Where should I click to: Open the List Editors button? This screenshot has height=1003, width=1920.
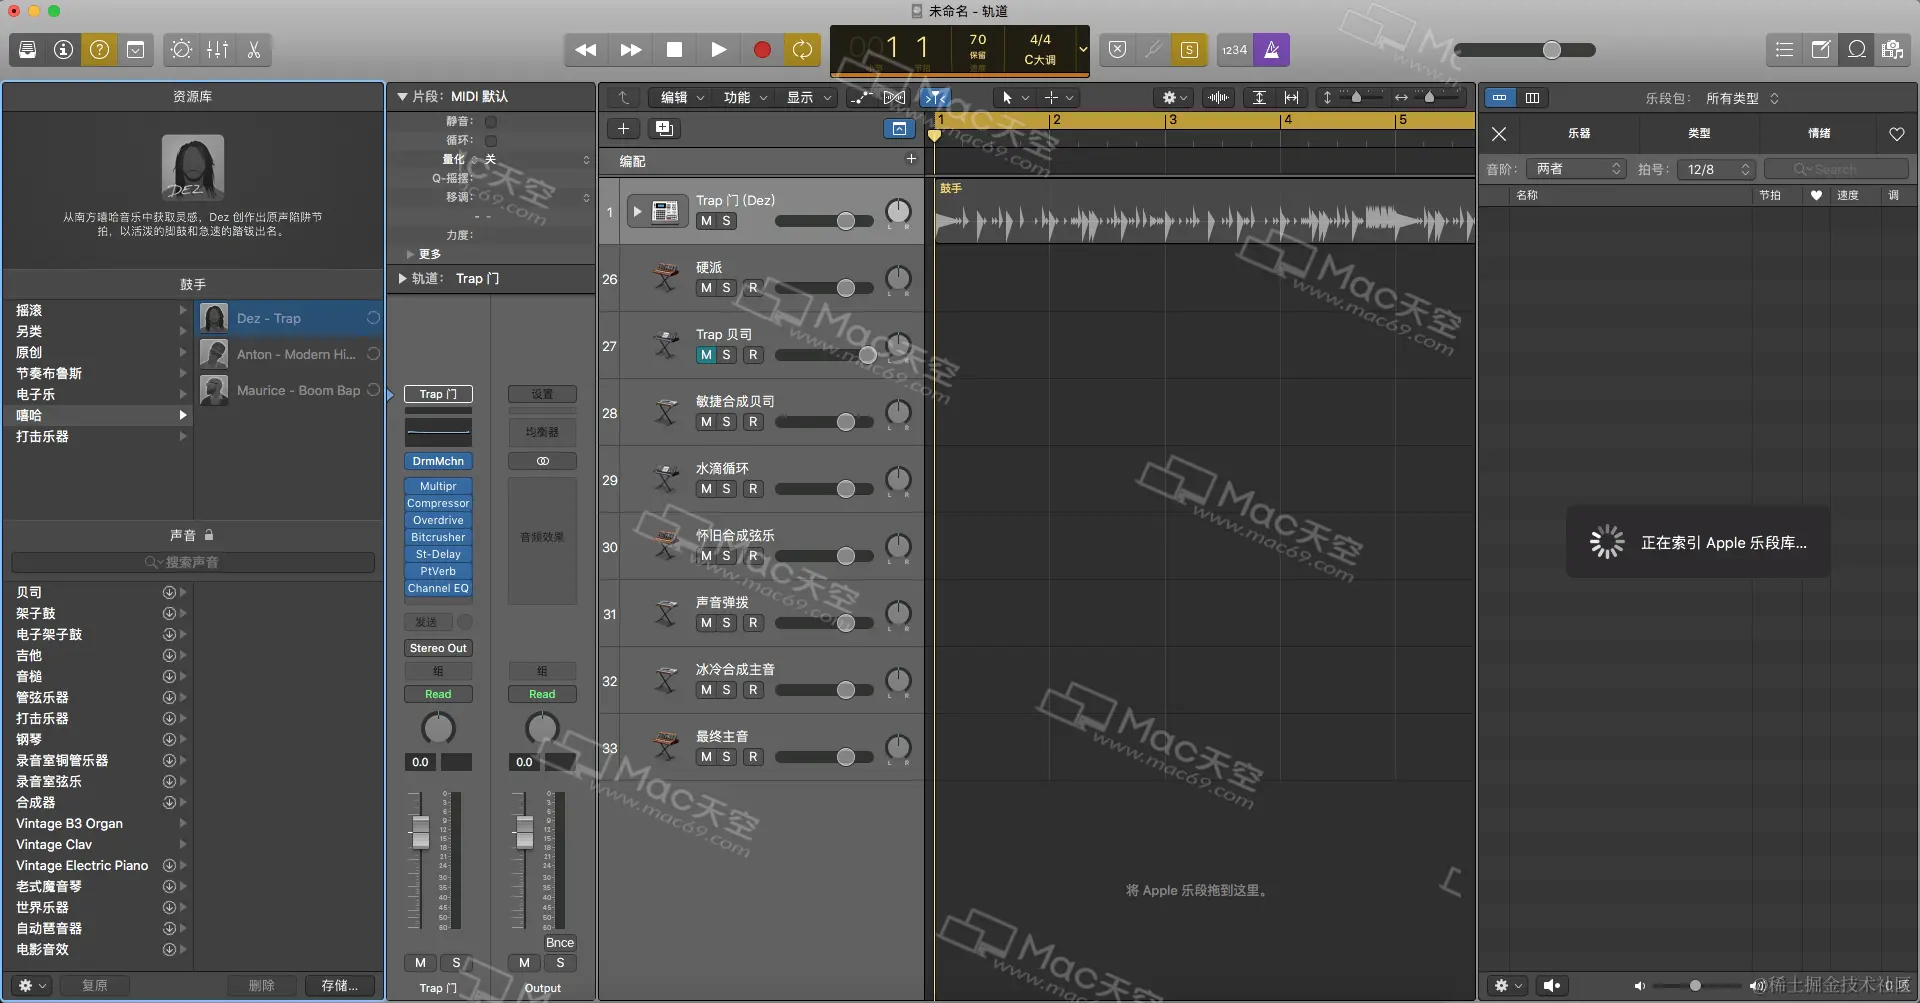point(1785,50)
